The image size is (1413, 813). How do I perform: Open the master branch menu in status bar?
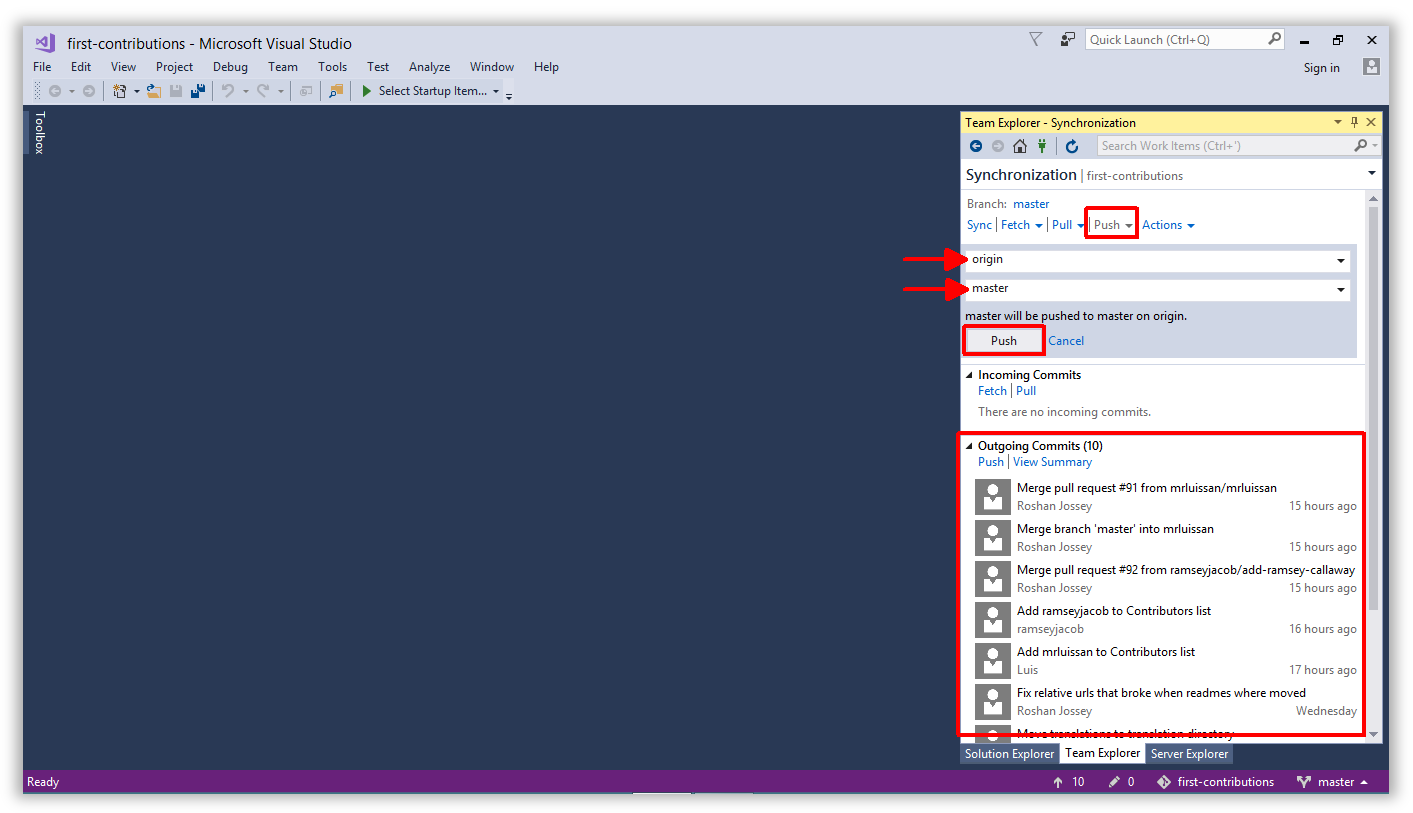pyautogui.click(x=1331, y=782)
